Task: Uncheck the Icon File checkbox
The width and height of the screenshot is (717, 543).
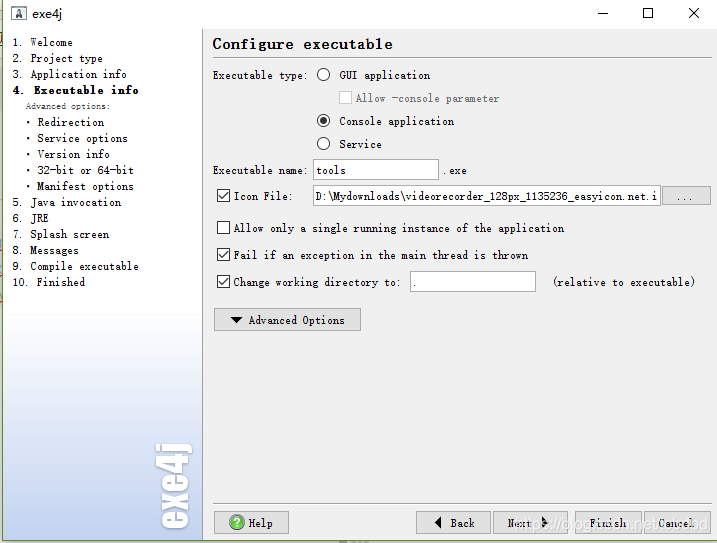Action: (x=223, y=196)
